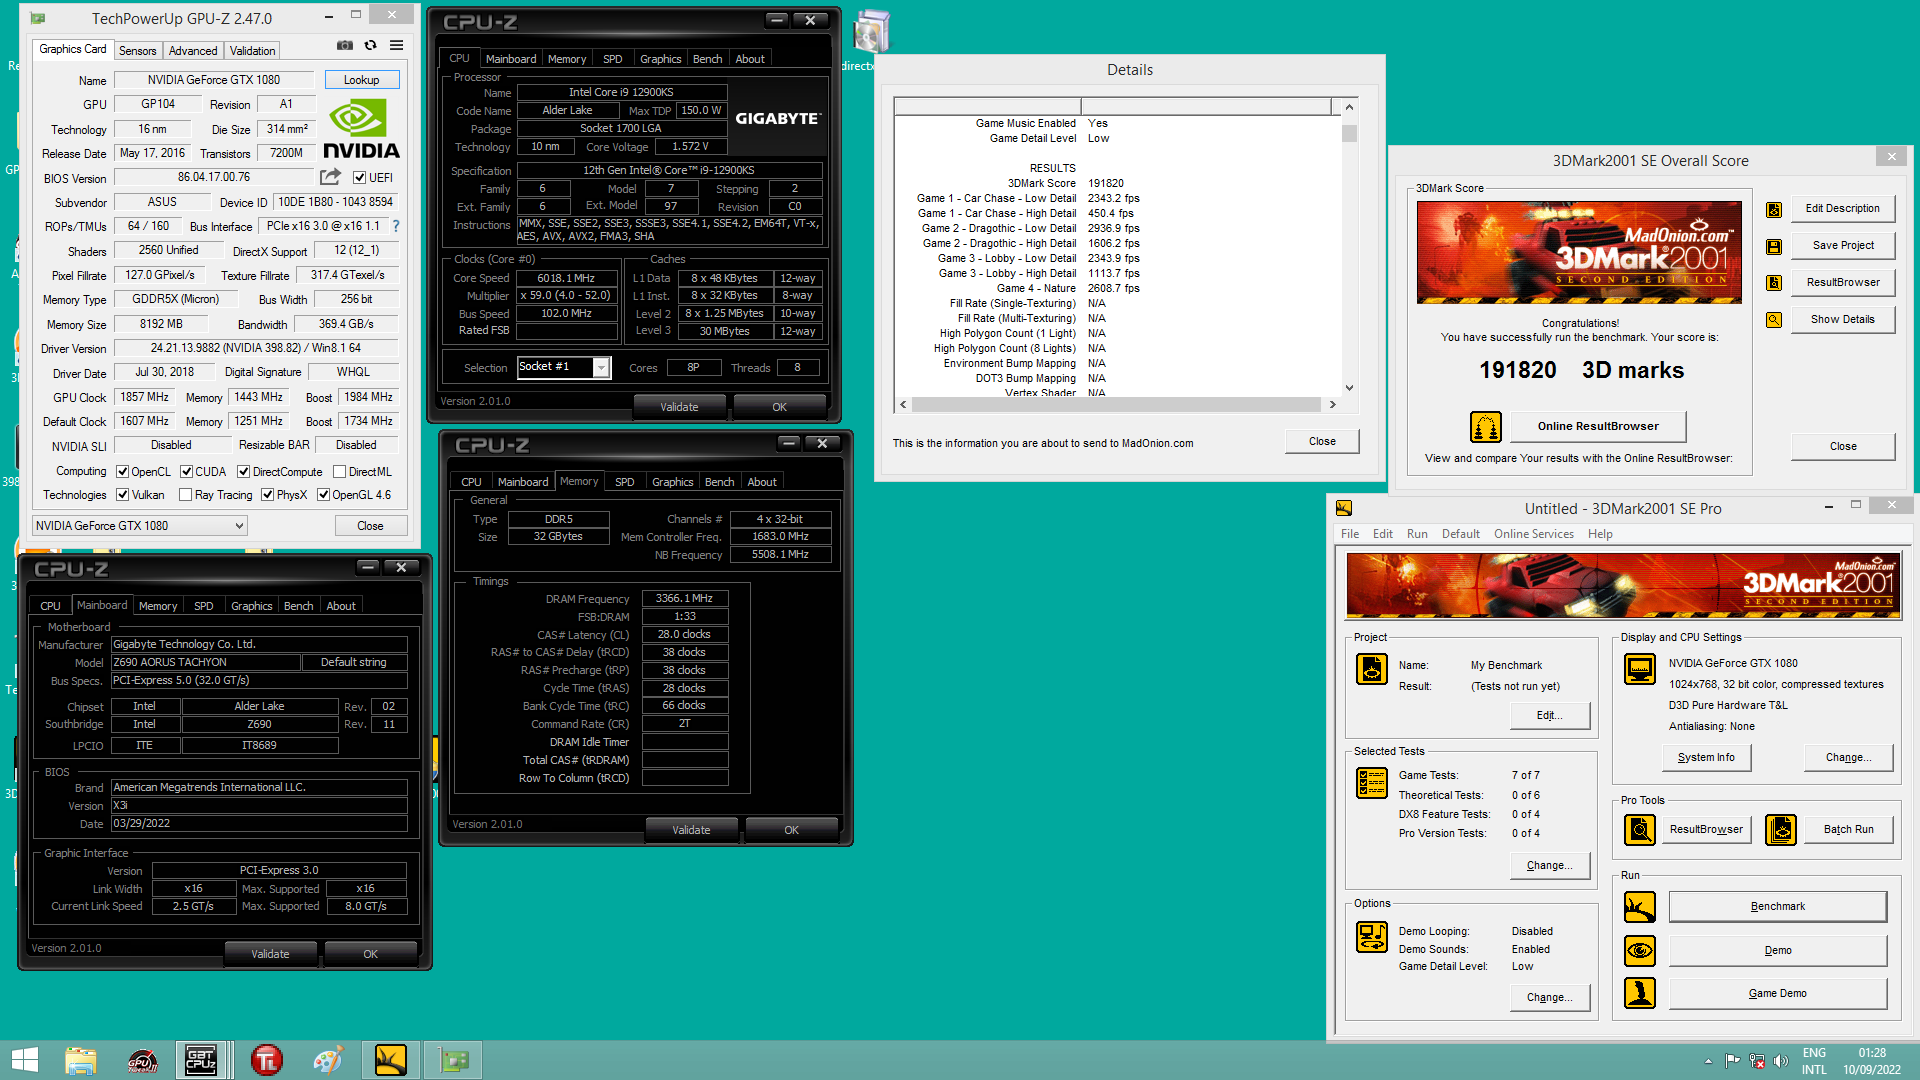Open File Explorer from taskbar
Viewport: 1920px width, 1080px height.
tap(81, 1060)
